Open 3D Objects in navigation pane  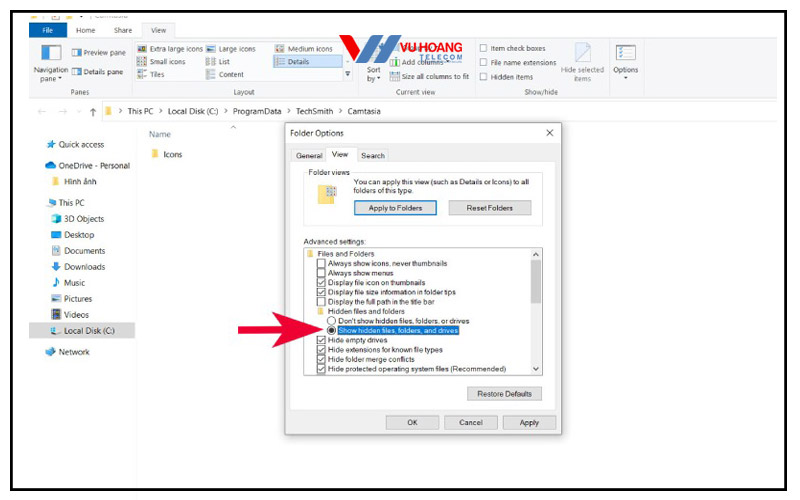83,219
